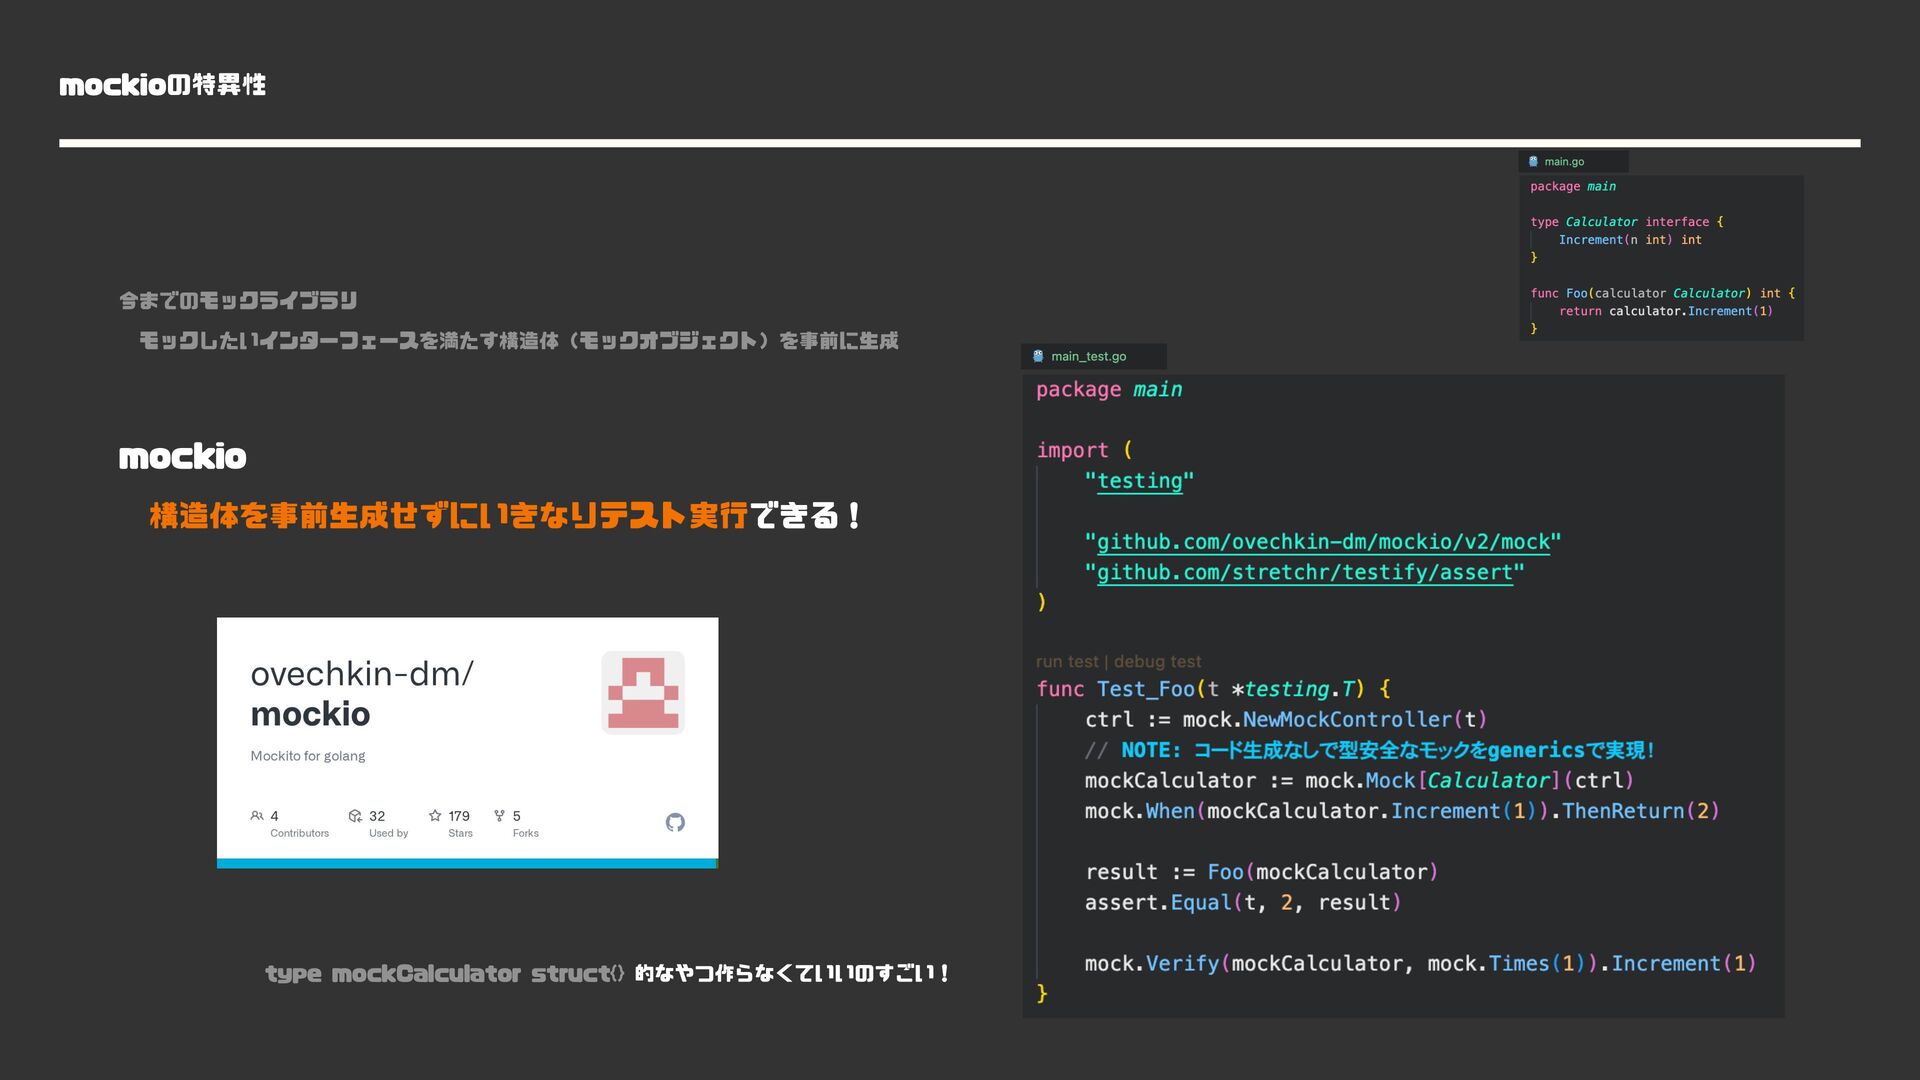This screenshot has width=1920, height=1080.
Task: Click the Contributors people icon
Action: coord(257,816)
